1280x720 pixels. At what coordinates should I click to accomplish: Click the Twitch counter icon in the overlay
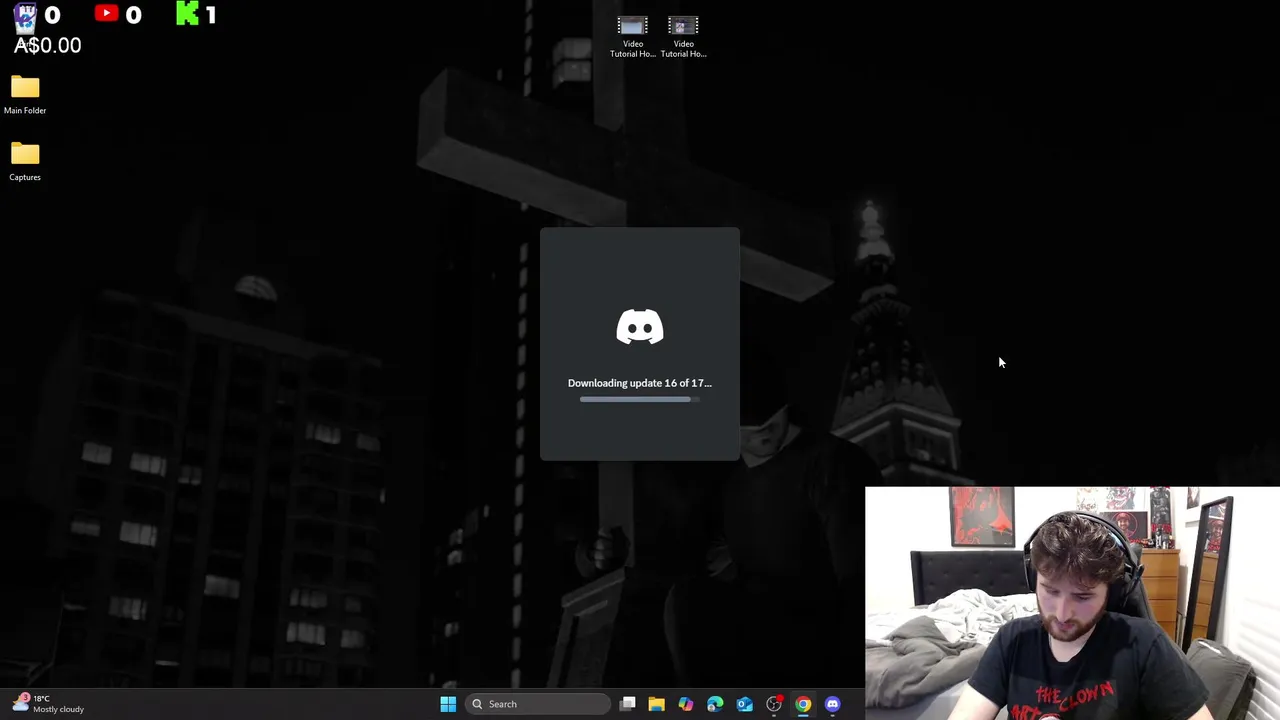(x=25, y=14)
